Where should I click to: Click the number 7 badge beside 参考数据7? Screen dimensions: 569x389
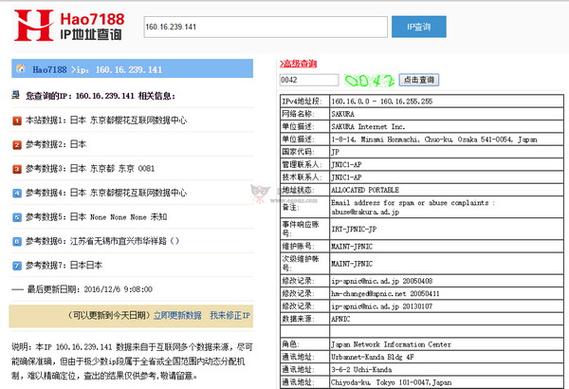click(17, 266)
